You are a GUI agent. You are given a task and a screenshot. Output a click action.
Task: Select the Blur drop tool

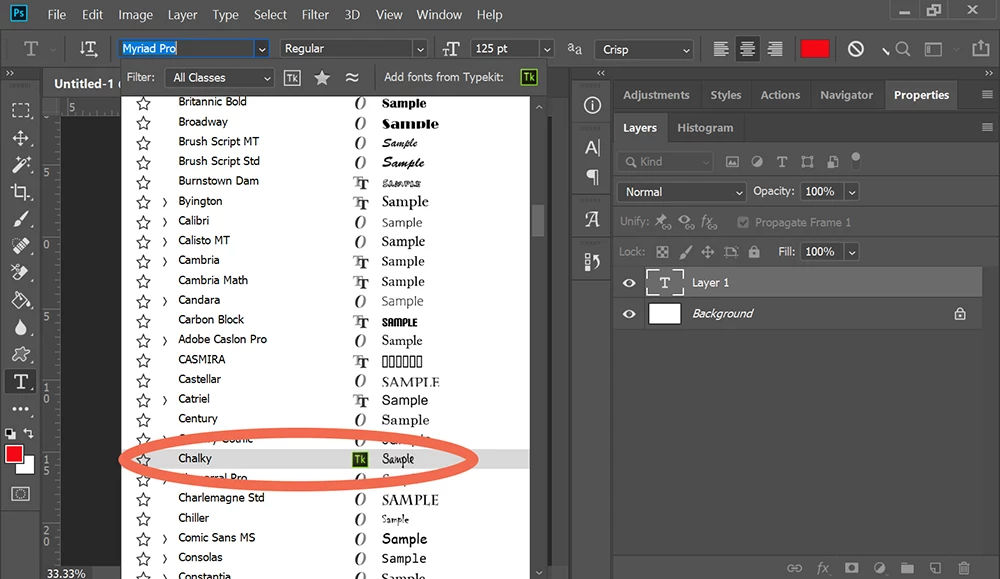pyautogui.click(x=20, y=328)
